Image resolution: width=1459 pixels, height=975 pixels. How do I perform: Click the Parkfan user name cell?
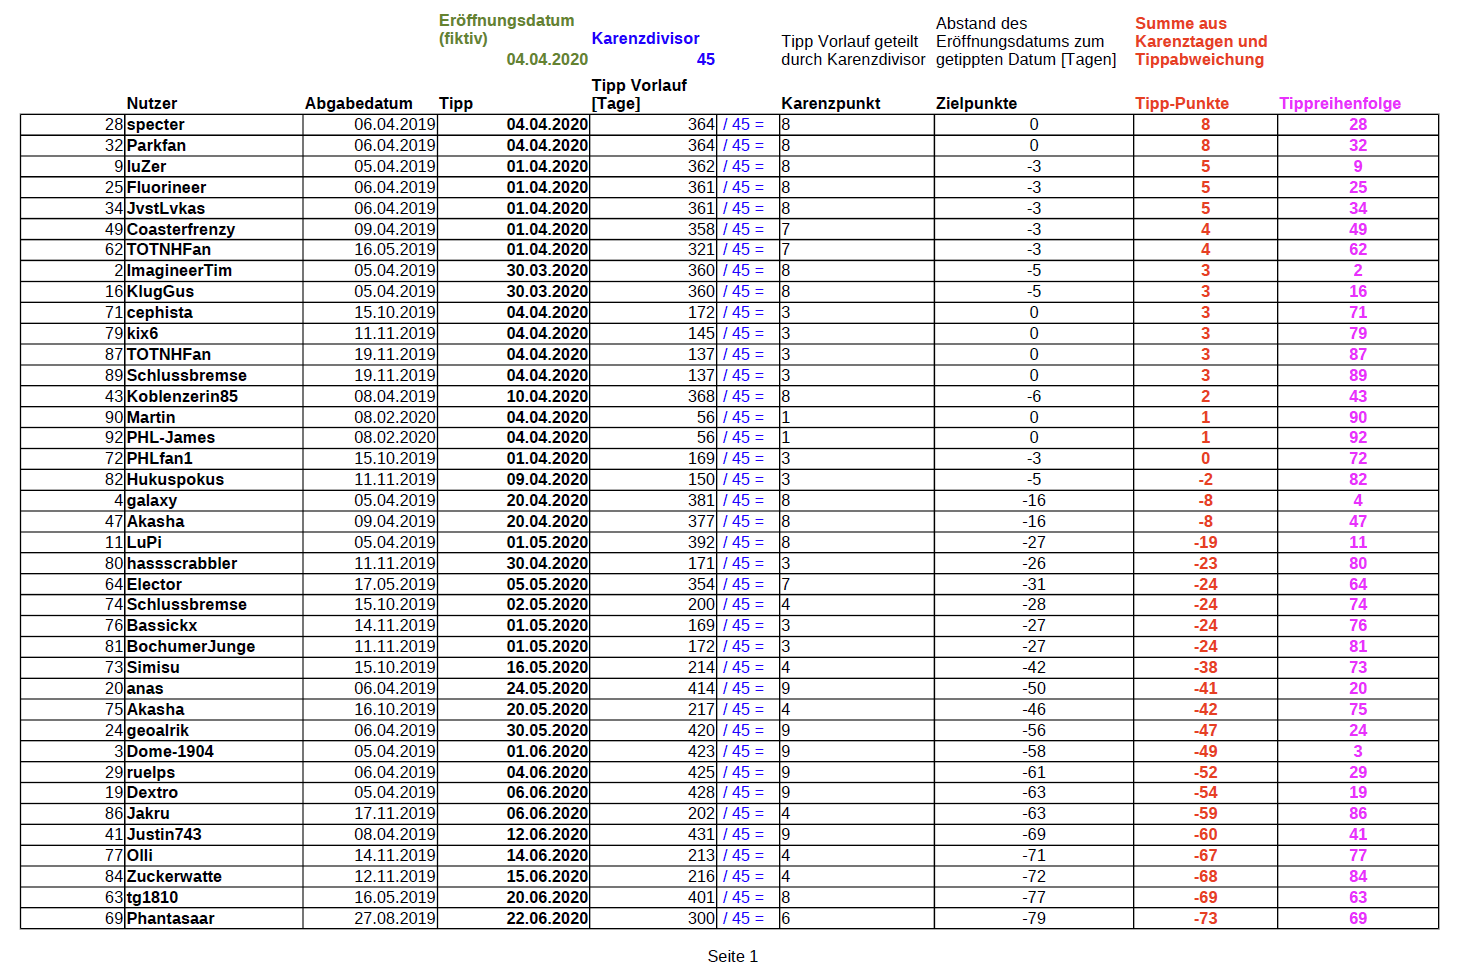point(156,146)
